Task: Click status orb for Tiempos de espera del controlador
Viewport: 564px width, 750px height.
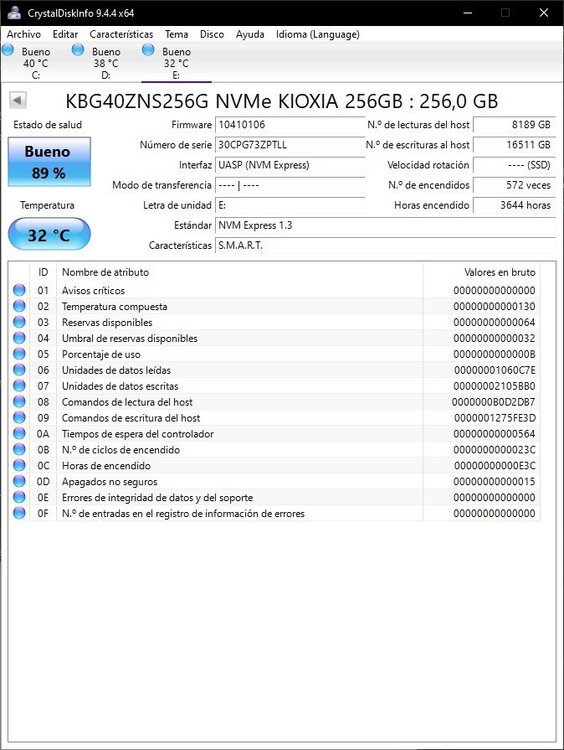Action: tap(19, 433)
